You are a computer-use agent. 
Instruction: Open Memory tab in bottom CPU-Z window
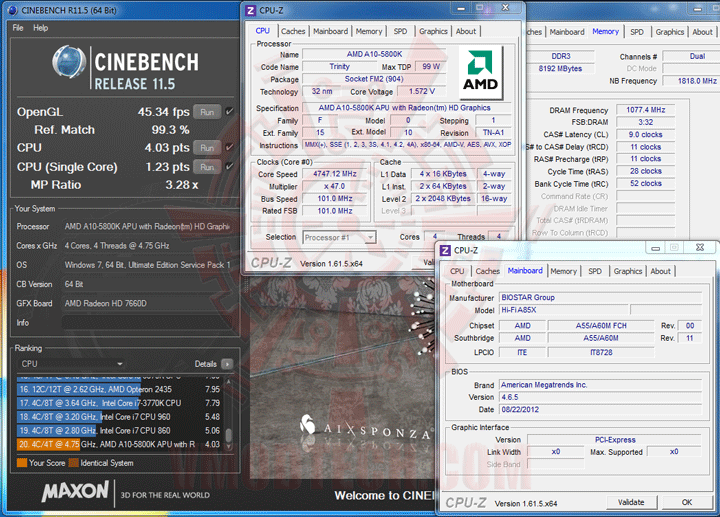pos(563,271)
